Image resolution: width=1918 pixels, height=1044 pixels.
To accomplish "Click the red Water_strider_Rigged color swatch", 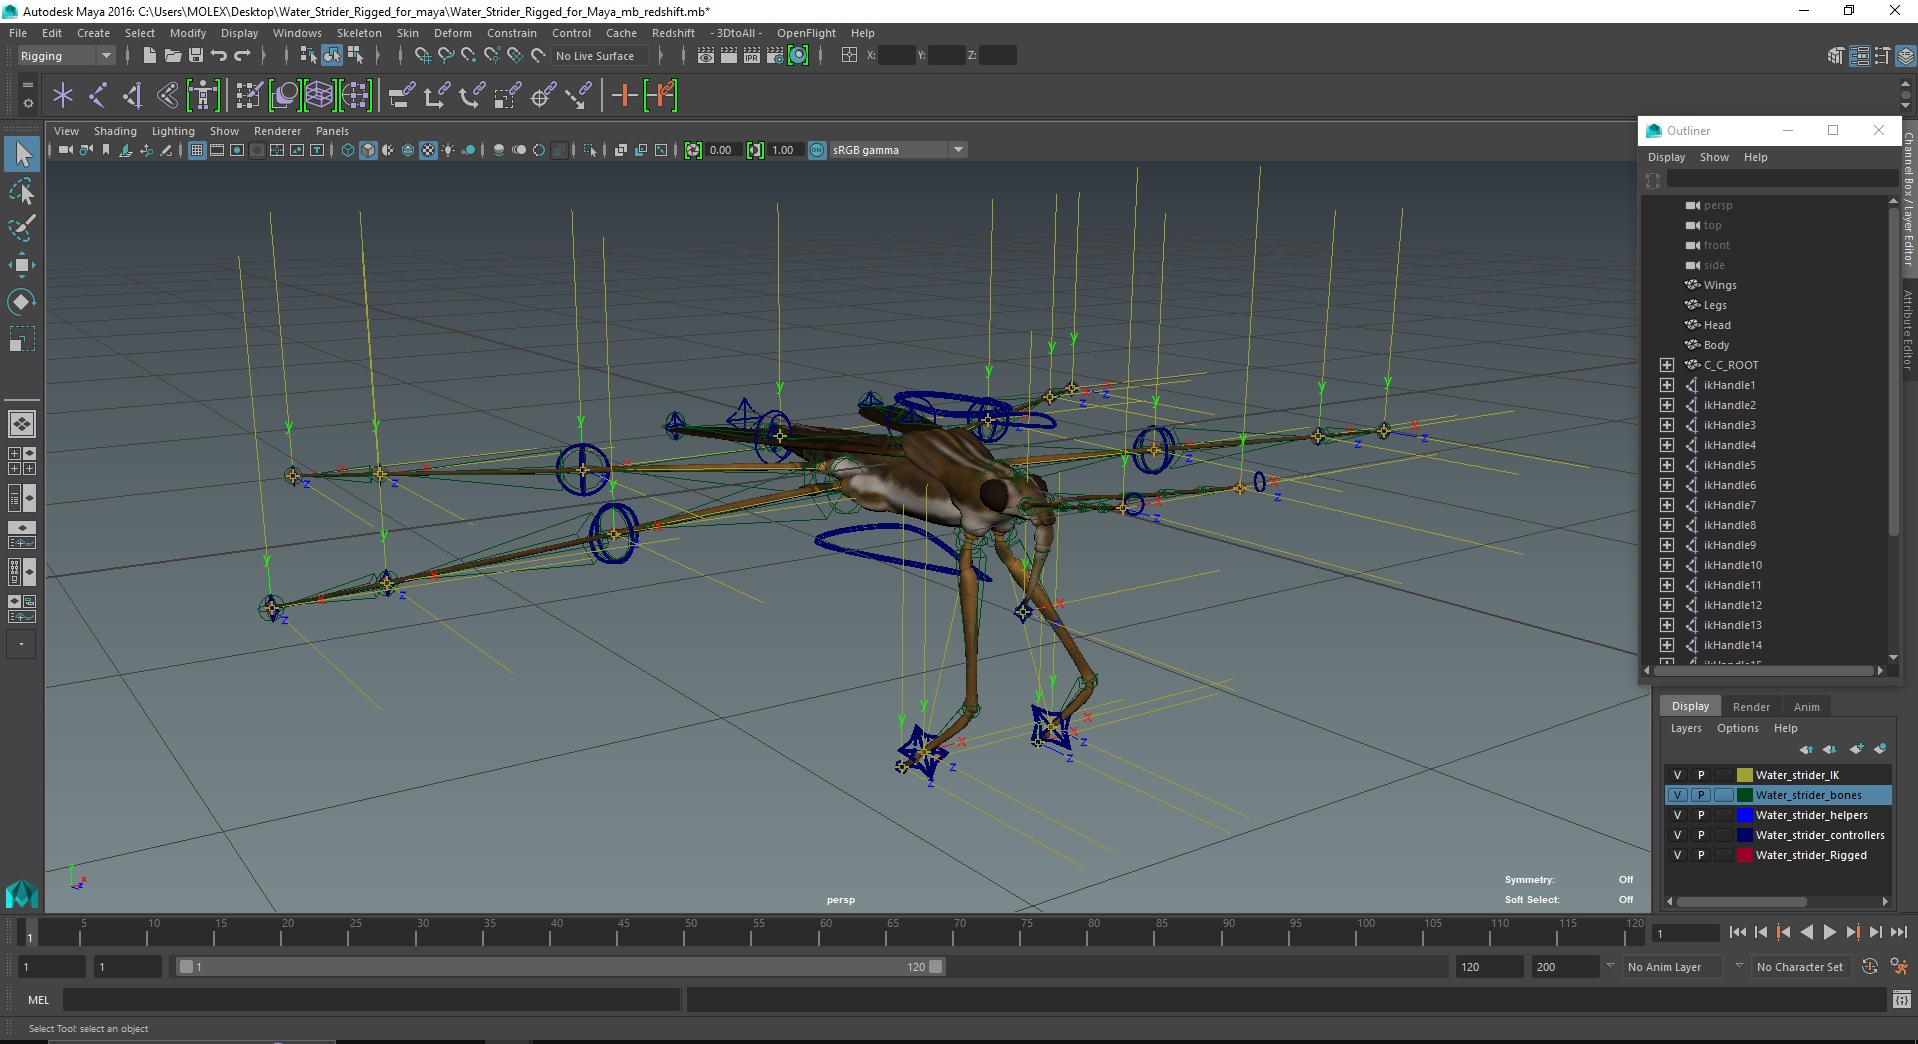I will (1744, 855).
